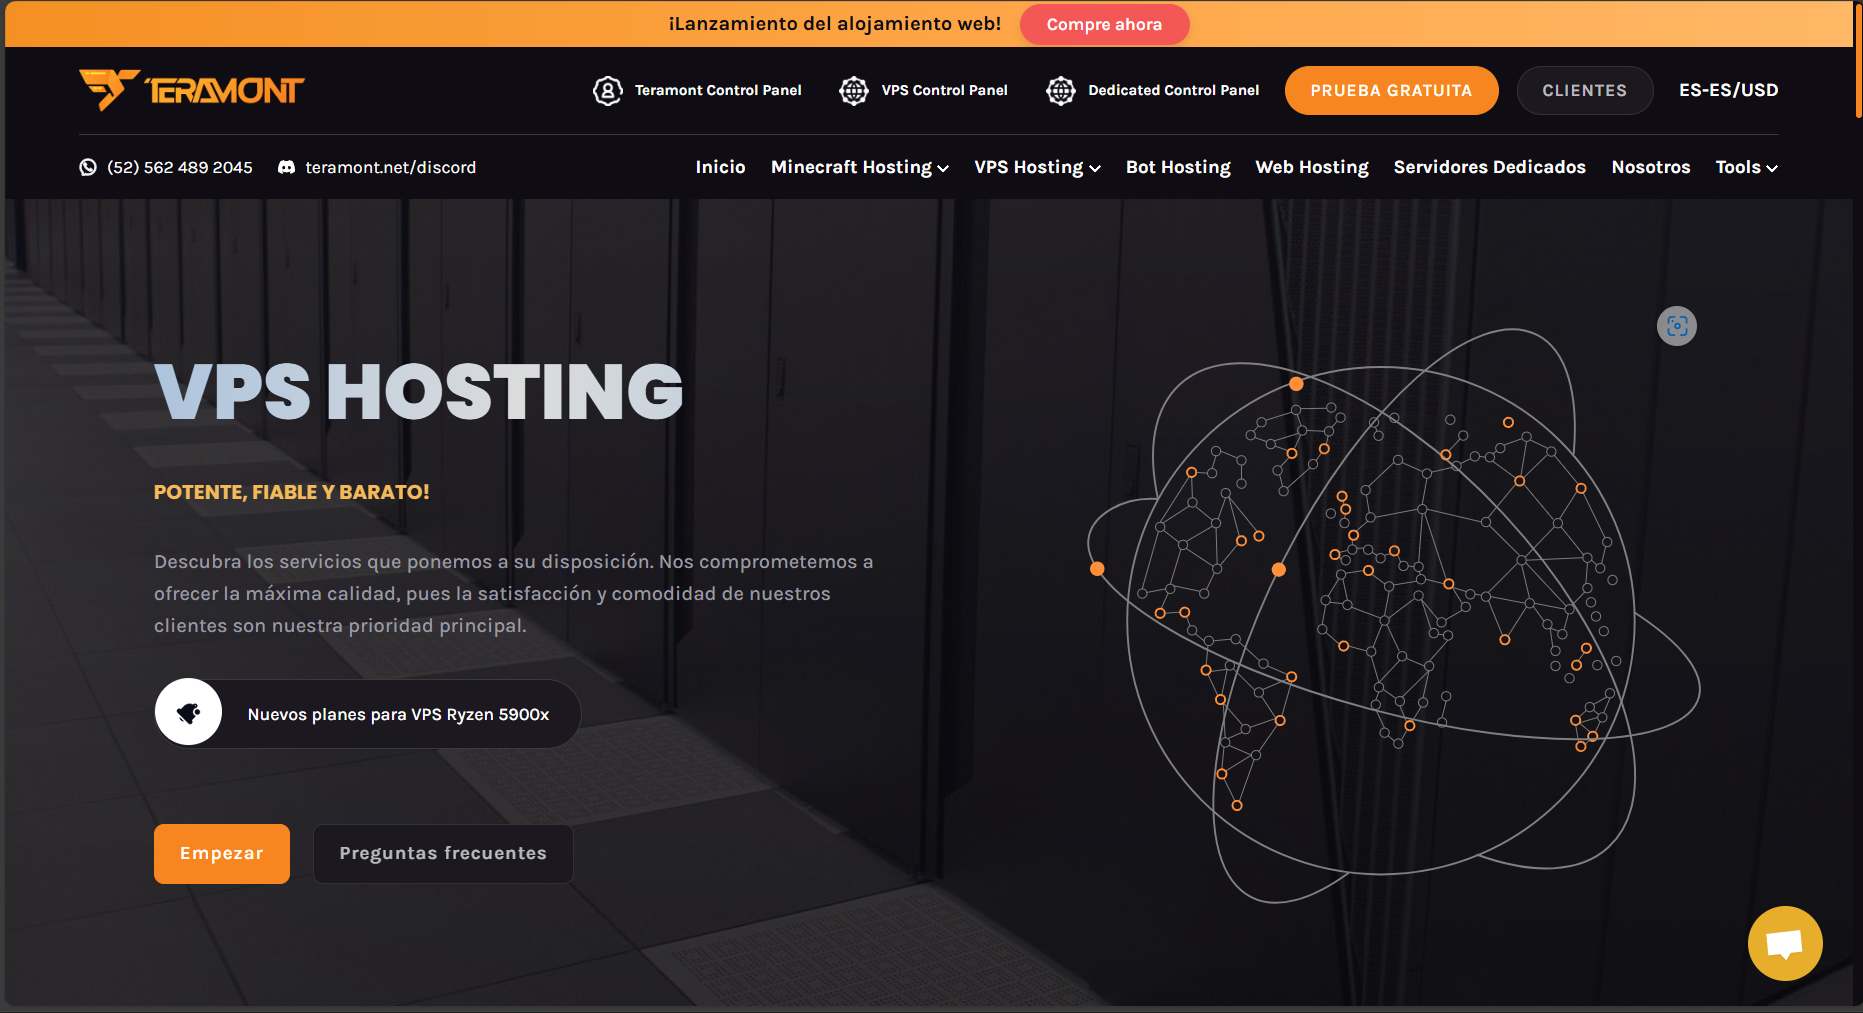
Task: Open the Web Hosting menu item
Action: (1312, 167)
